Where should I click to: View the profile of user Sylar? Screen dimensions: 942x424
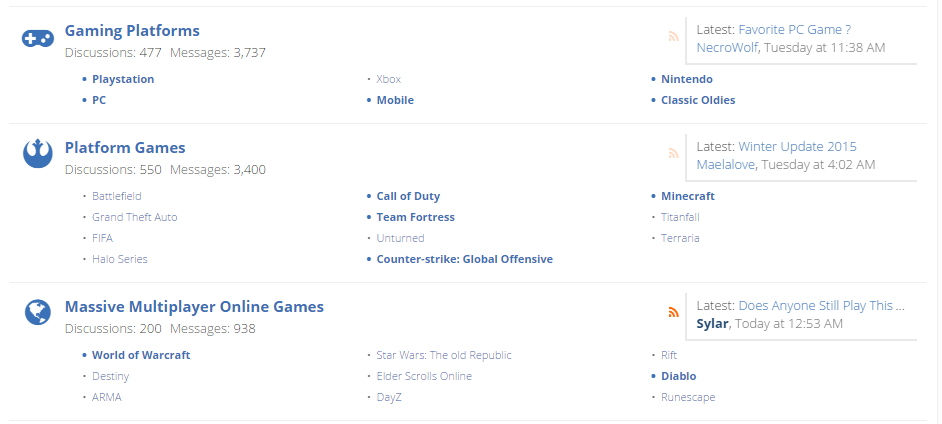(x=713, y=324)
